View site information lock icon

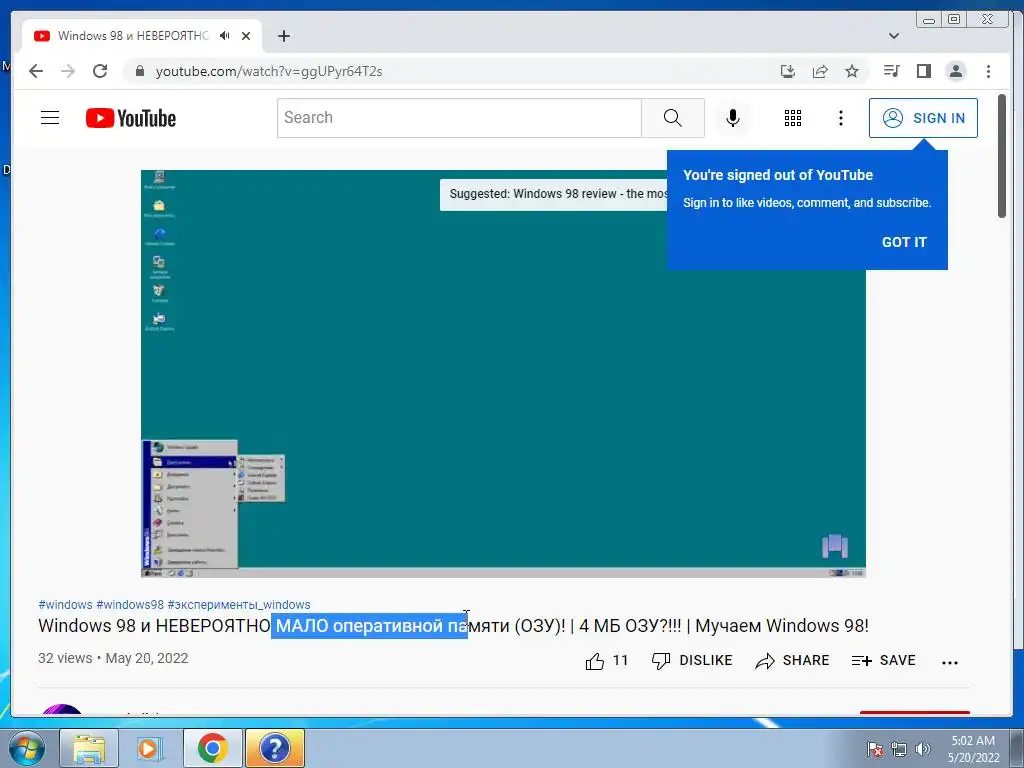[x=139, y=71]
